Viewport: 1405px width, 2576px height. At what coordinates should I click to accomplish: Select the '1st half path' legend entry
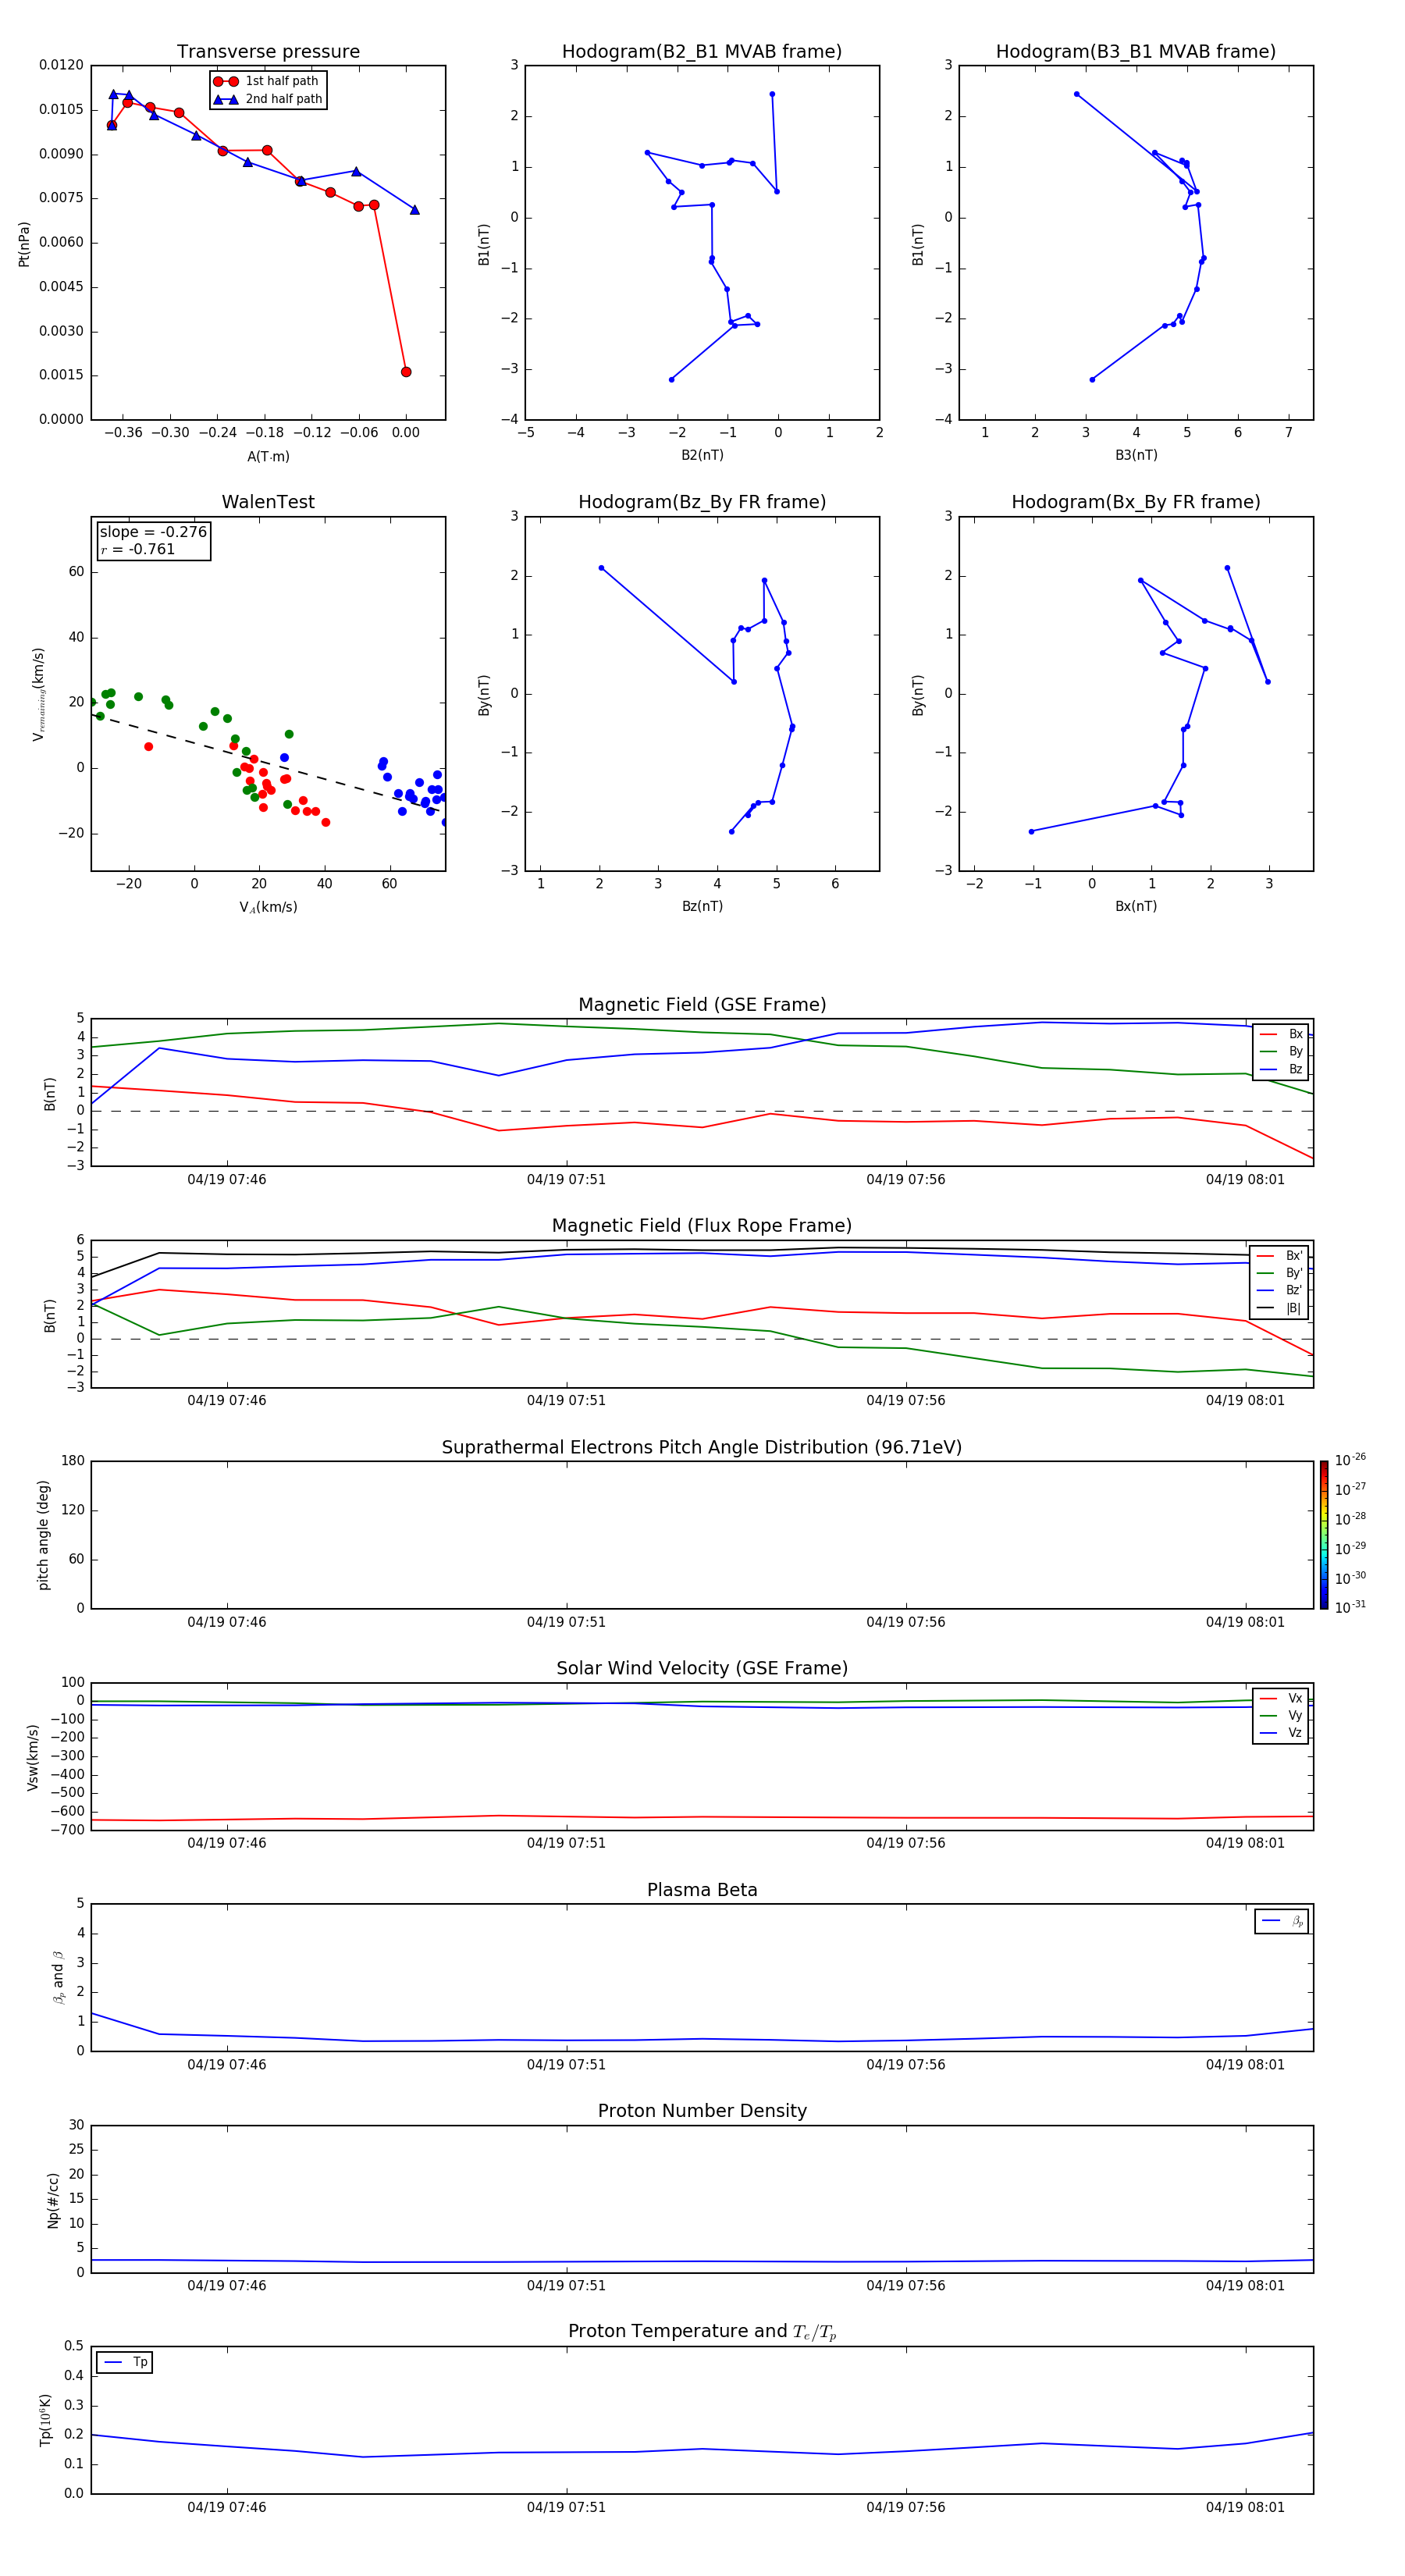pyautogui.click(x=267, y=81)
